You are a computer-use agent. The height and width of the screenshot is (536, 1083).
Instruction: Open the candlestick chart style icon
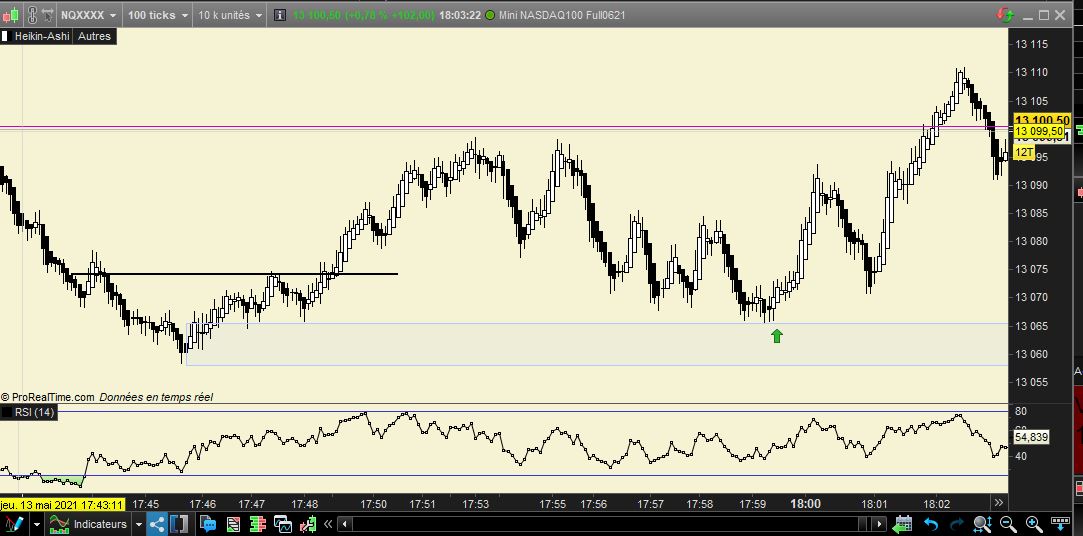tap(9, 15)
